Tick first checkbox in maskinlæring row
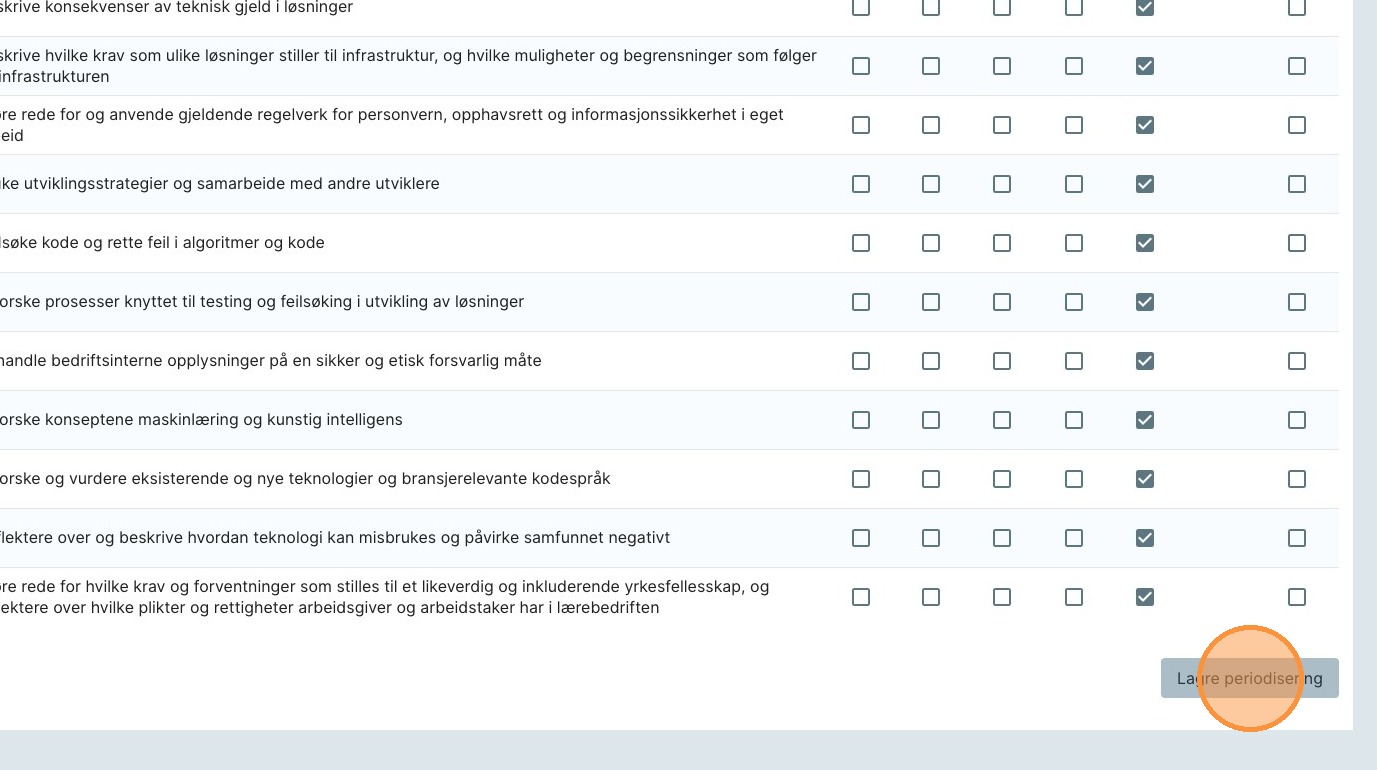The height and width of the screenshot is (770, 1377). click(x=861, y=420)
